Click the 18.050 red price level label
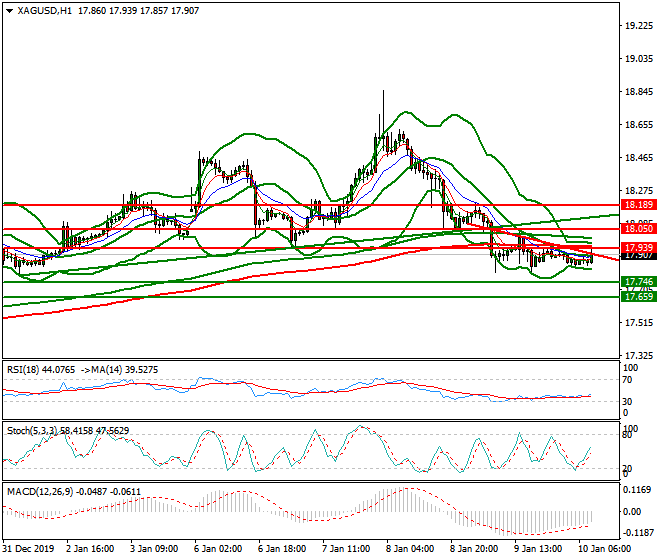Viewport: 660px width, 560px height. [639, 229]
